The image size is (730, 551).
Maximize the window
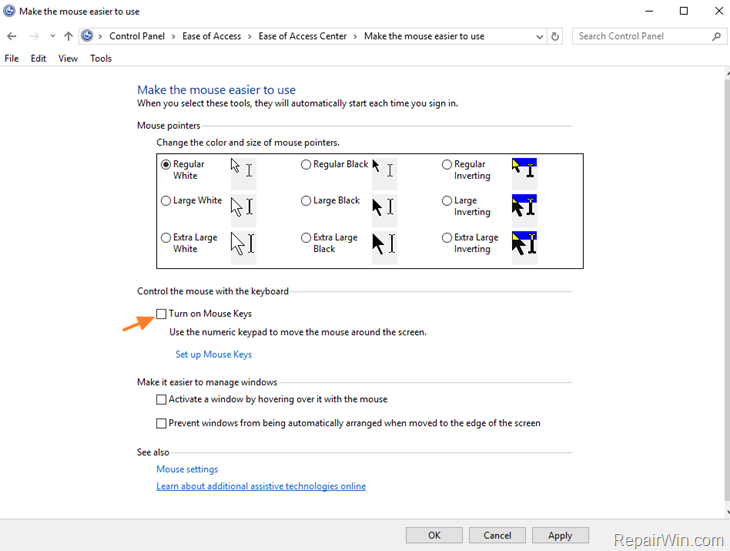point(683,11)
